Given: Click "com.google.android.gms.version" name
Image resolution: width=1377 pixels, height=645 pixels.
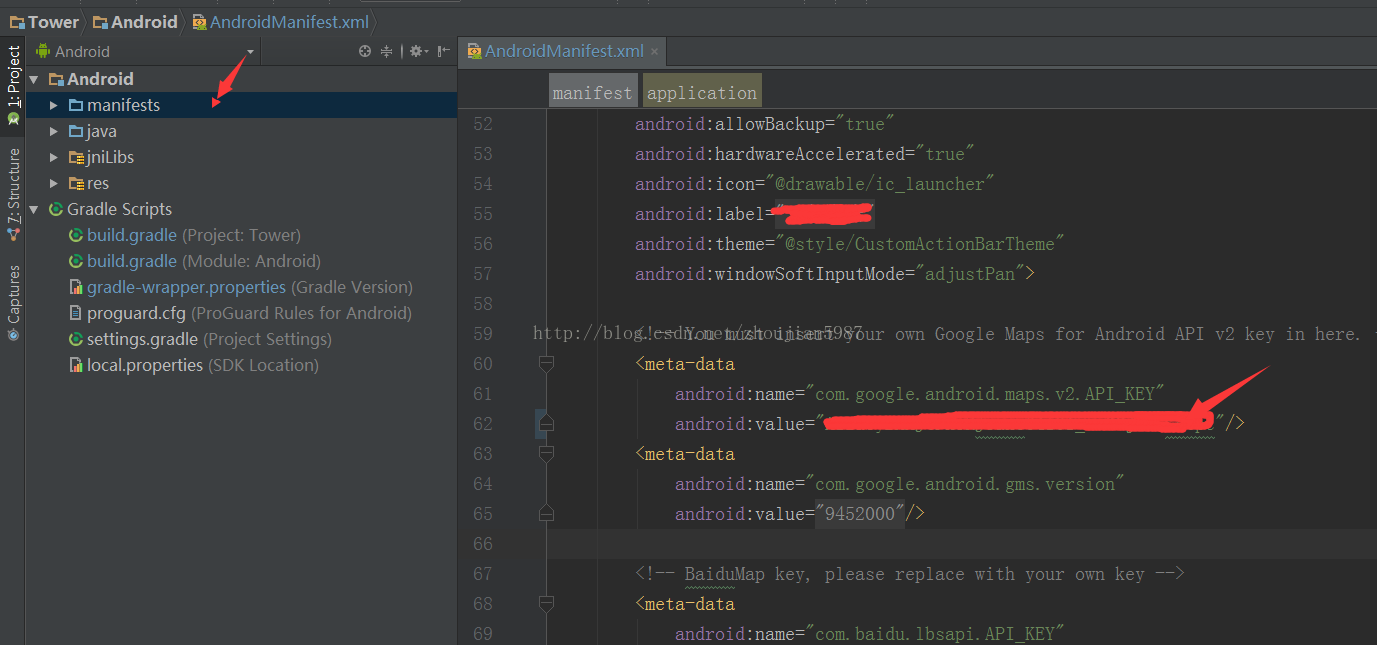Looking at the screenshot, I should 965,484.
